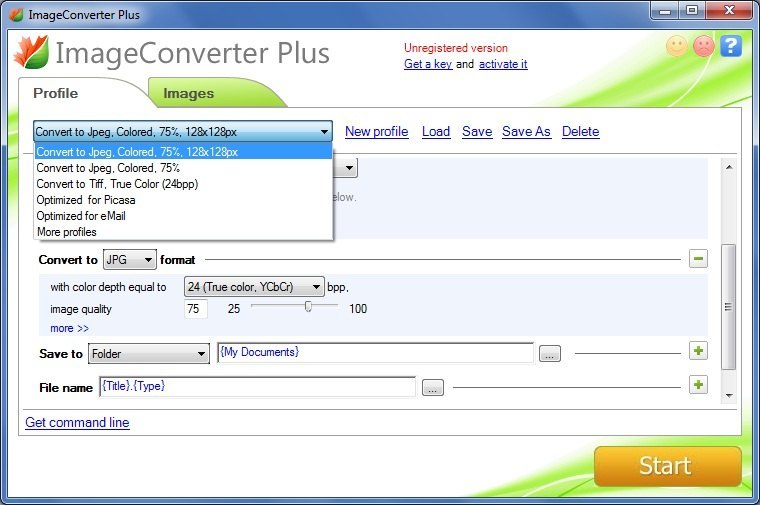Open help with the blue question mark icon

click(x=731, y=46)
